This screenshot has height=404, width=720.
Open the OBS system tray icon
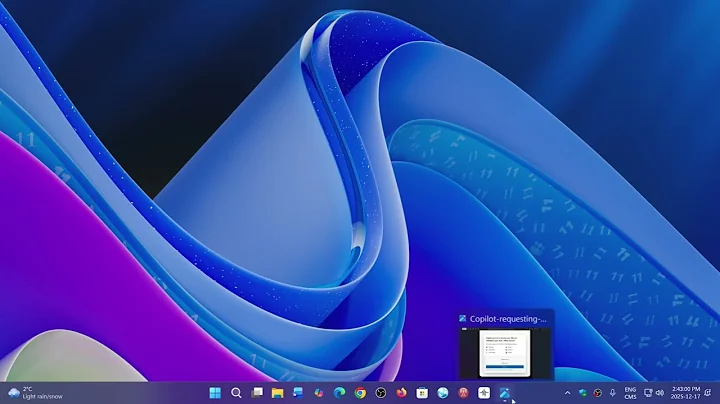coord(597,393)
